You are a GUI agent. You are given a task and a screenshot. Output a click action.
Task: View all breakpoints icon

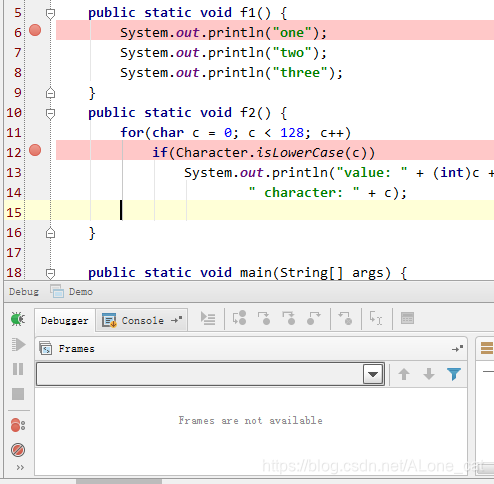18,425
